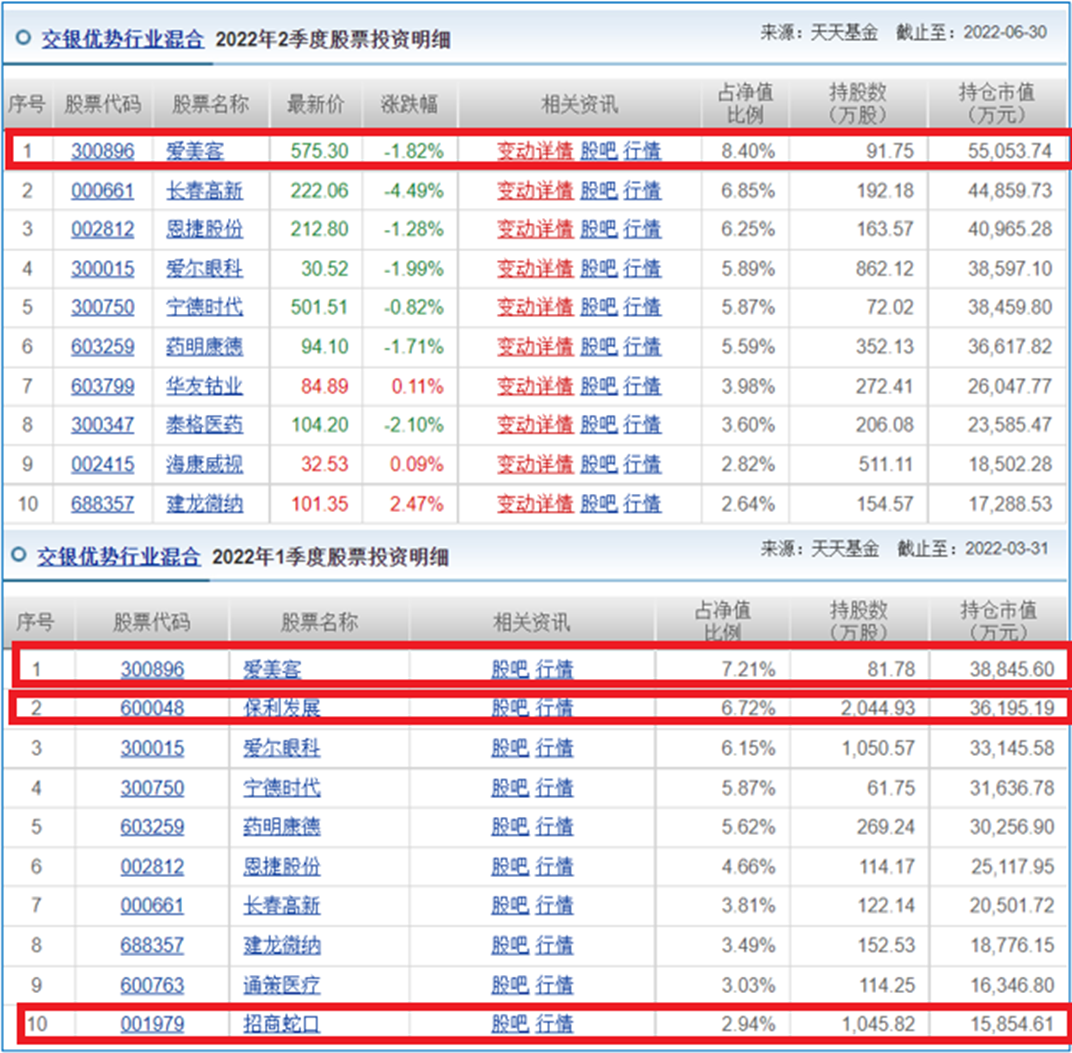Open 变动详情 for 建龙微纳 row
Screen dimensions: 1072x1053
[x=535, y=504]
